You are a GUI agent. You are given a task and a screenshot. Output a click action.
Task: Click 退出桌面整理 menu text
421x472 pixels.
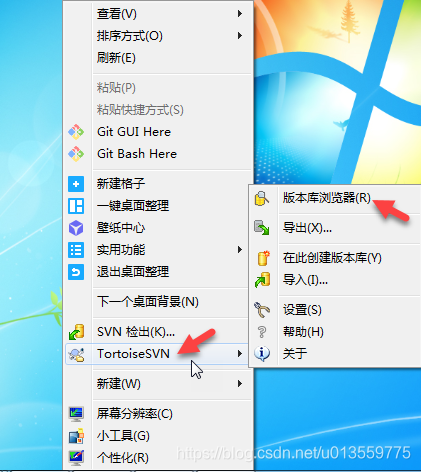tap(133, 272)
